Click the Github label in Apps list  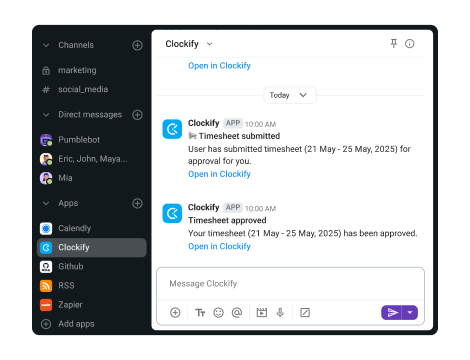71,267
